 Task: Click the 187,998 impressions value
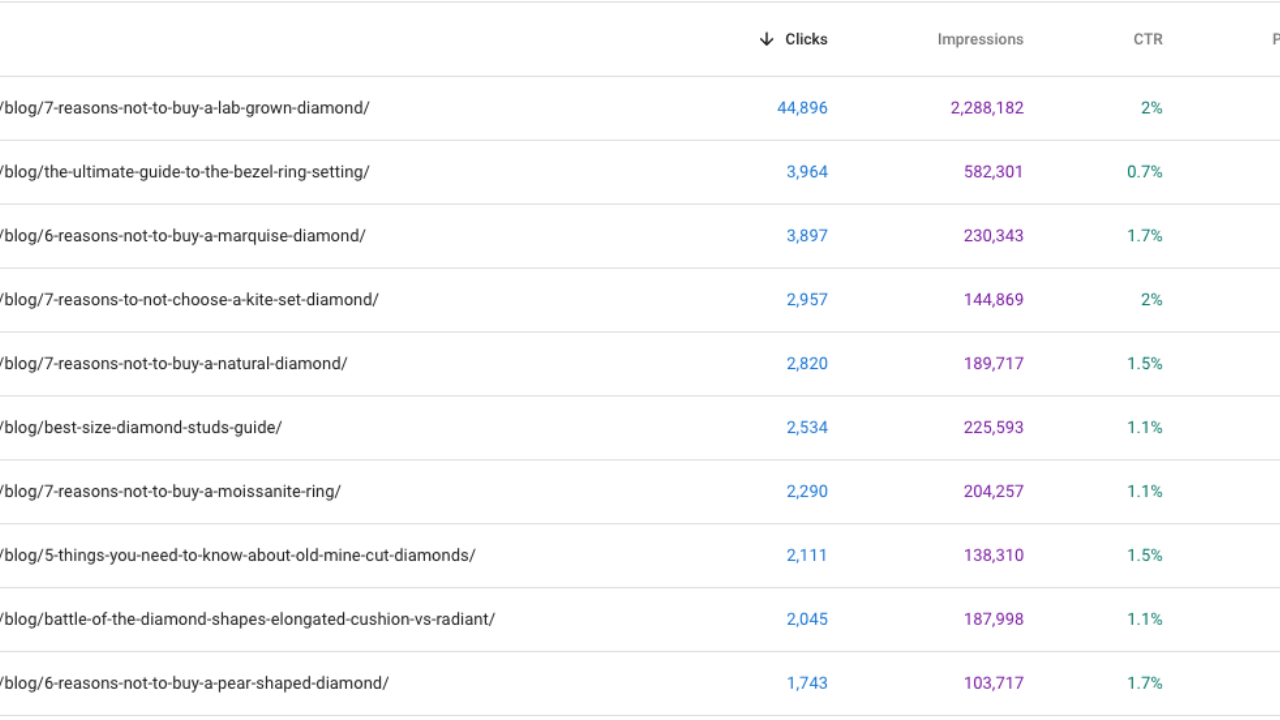[x=994, y=620]
